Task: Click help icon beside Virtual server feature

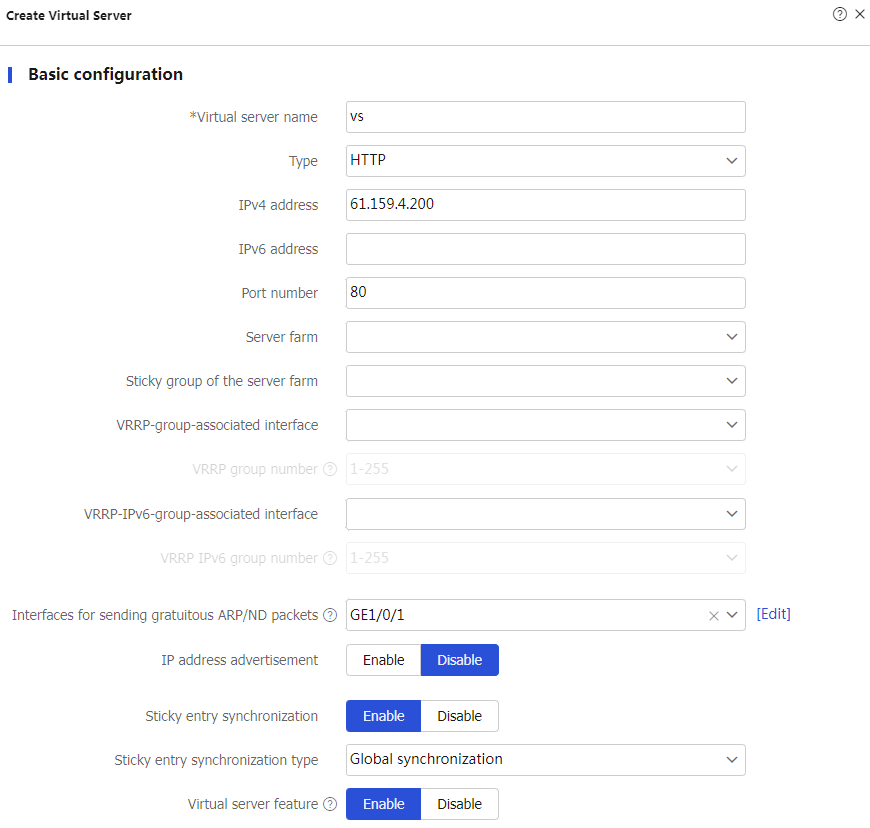Action: click(x=330, y=804)
